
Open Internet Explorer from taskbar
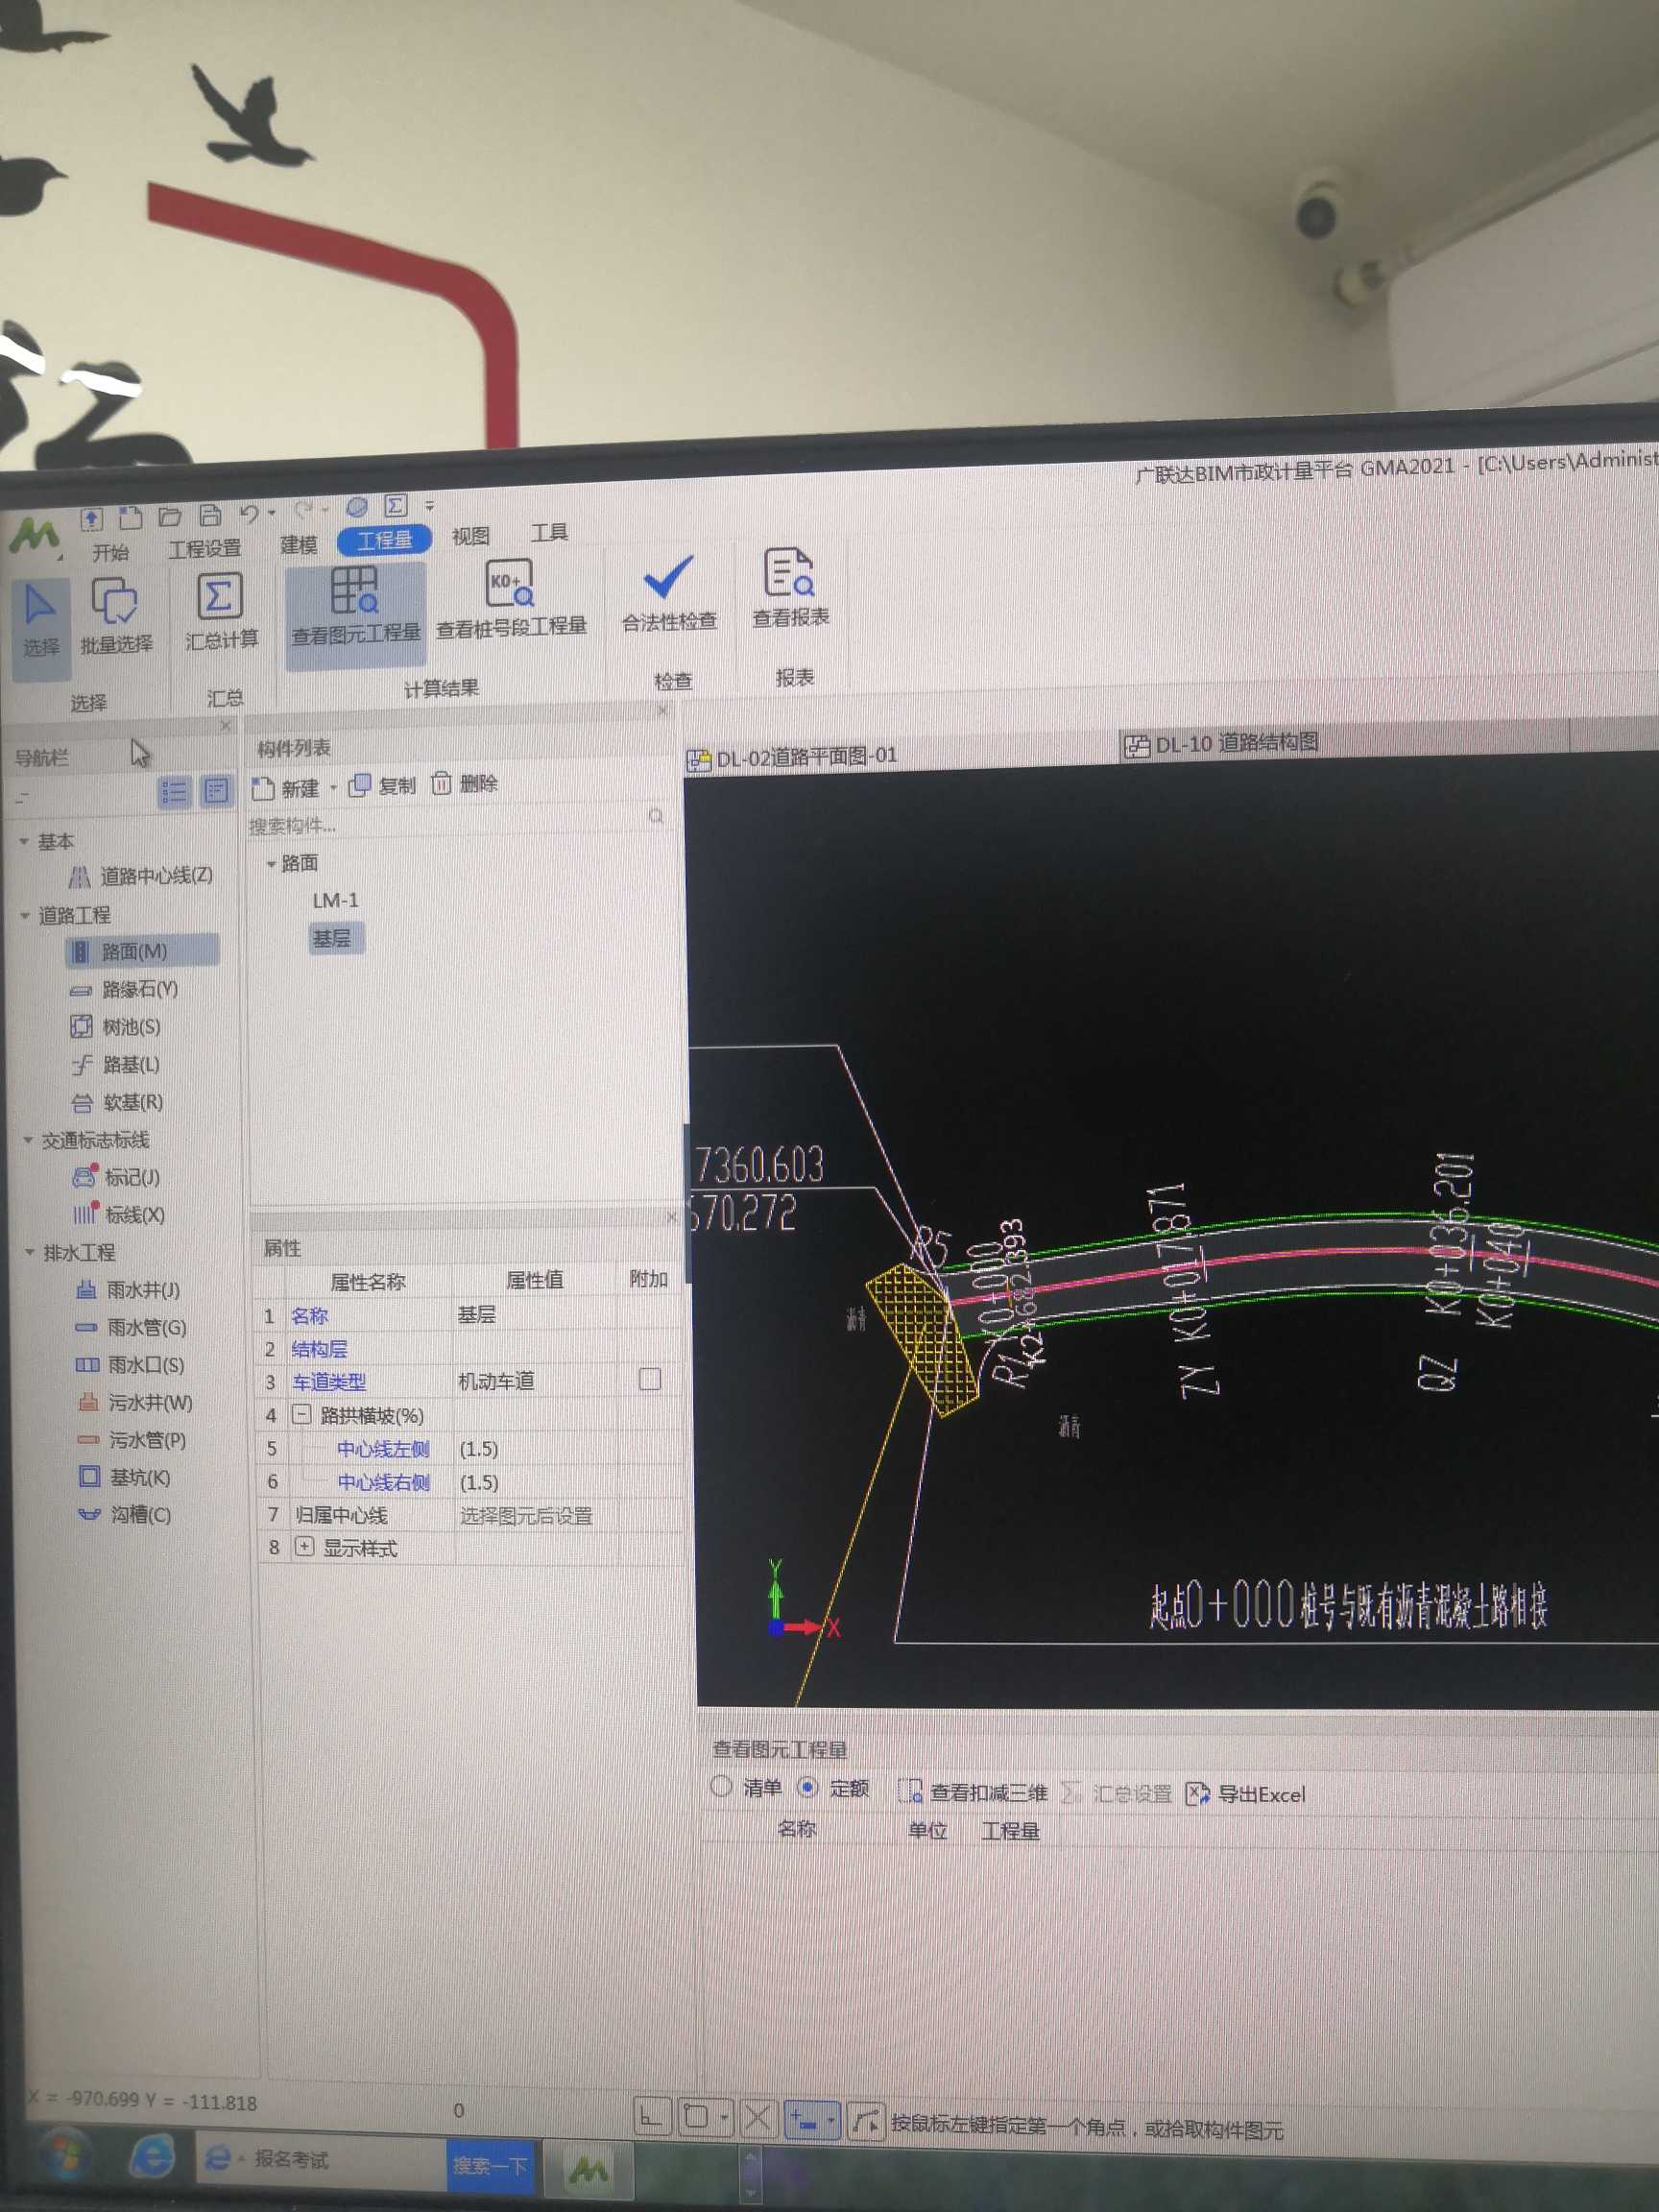pyautogui.click(x=152, y=2156)
